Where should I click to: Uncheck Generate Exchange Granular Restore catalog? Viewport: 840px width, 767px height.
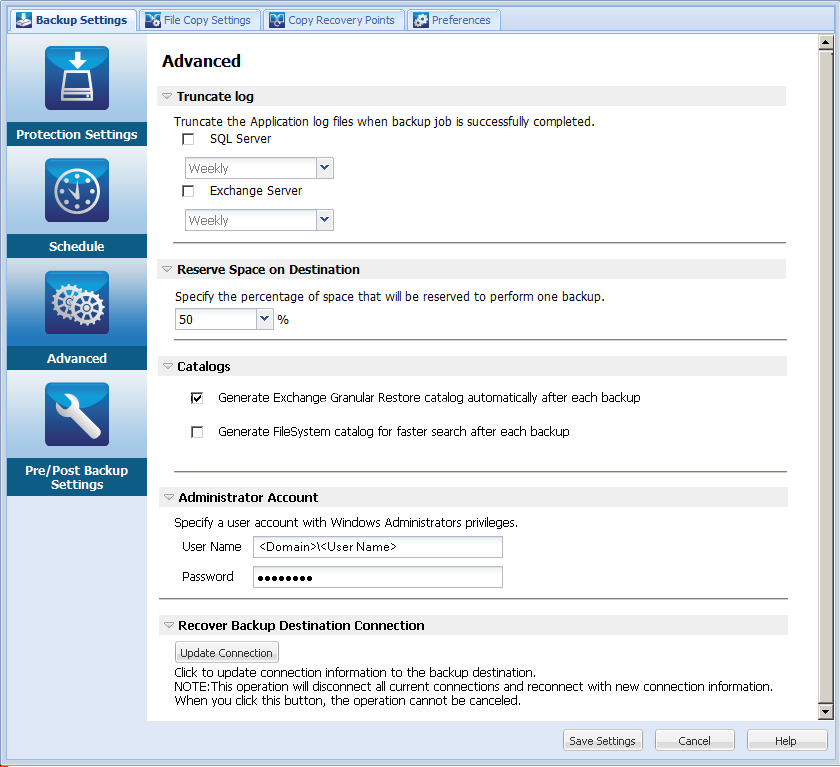click(197, 398)
